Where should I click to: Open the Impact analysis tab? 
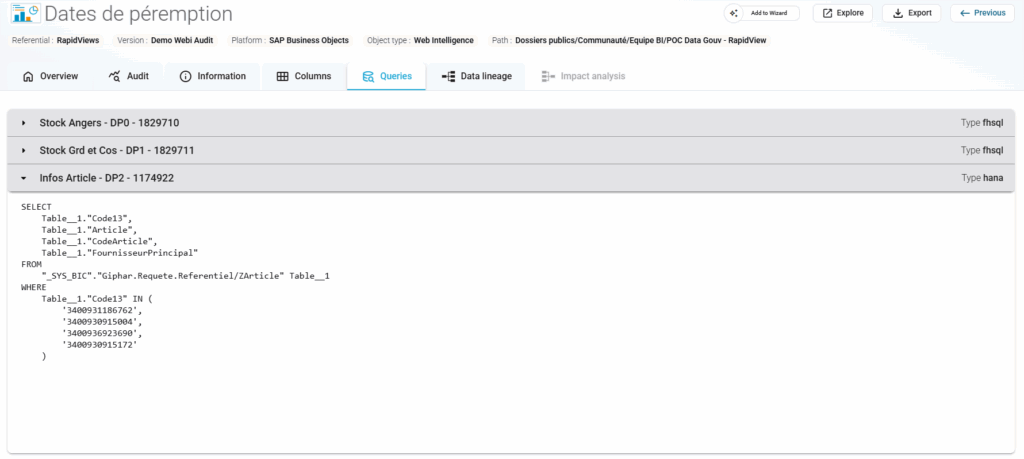pyautogui.click(x=583, y=76)
